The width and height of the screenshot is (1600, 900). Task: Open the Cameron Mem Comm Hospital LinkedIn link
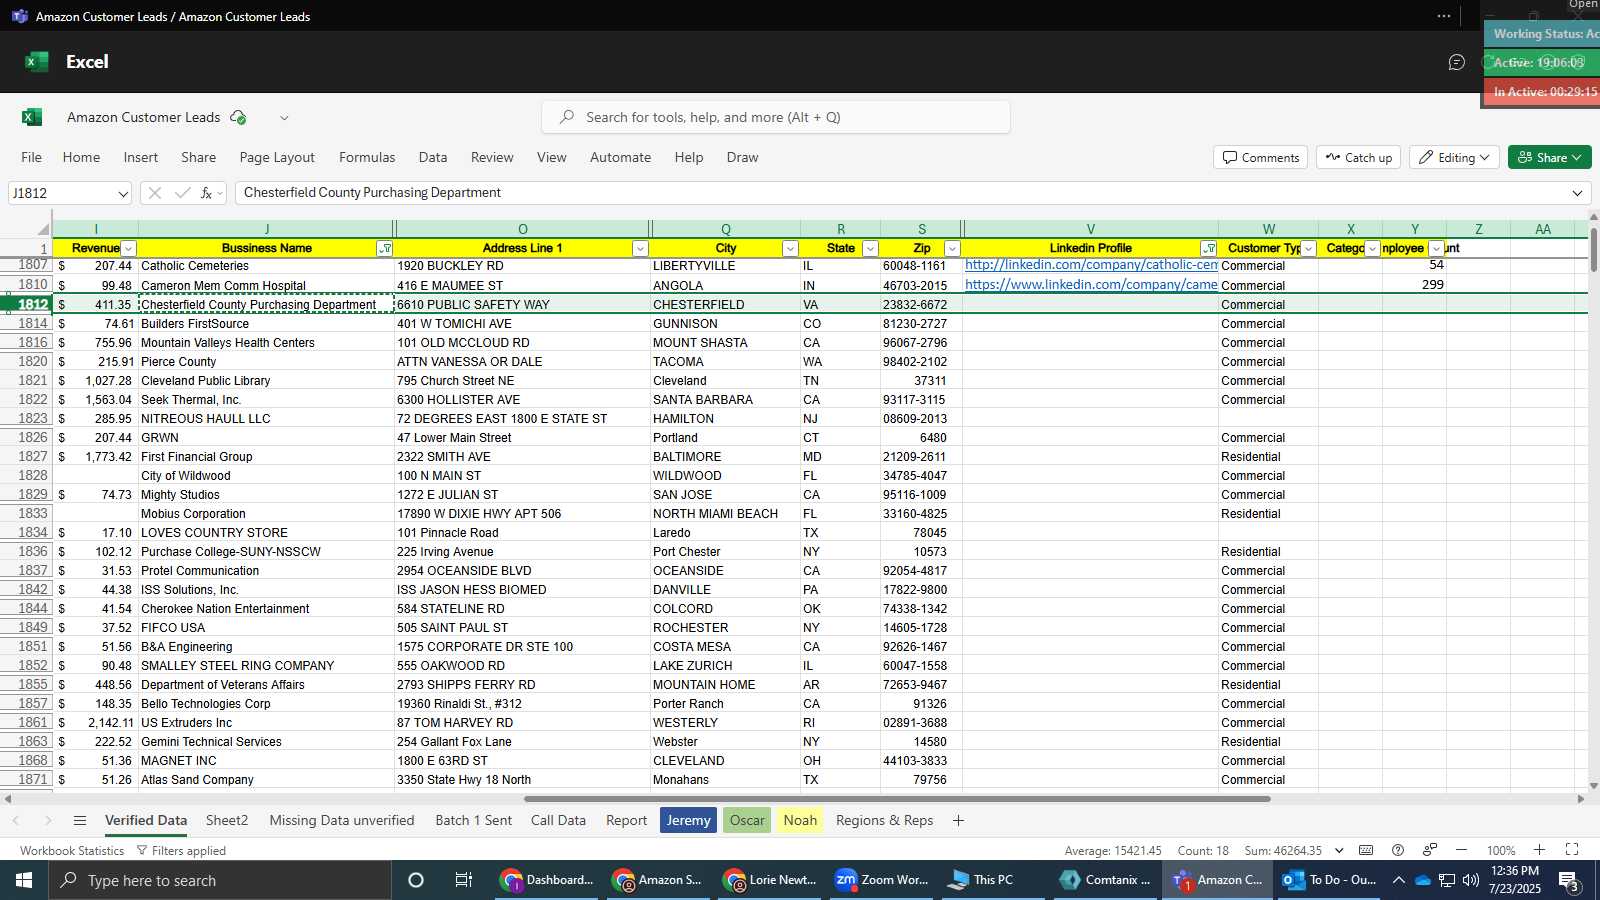point(1091,285)
